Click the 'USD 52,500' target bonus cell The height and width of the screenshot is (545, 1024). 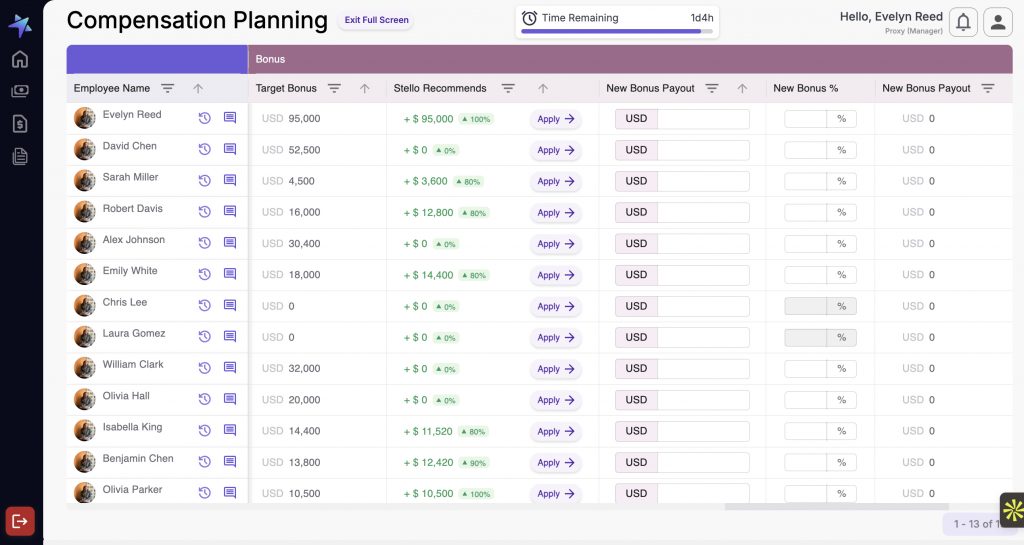pyautogui.click(x=291, y=149)
